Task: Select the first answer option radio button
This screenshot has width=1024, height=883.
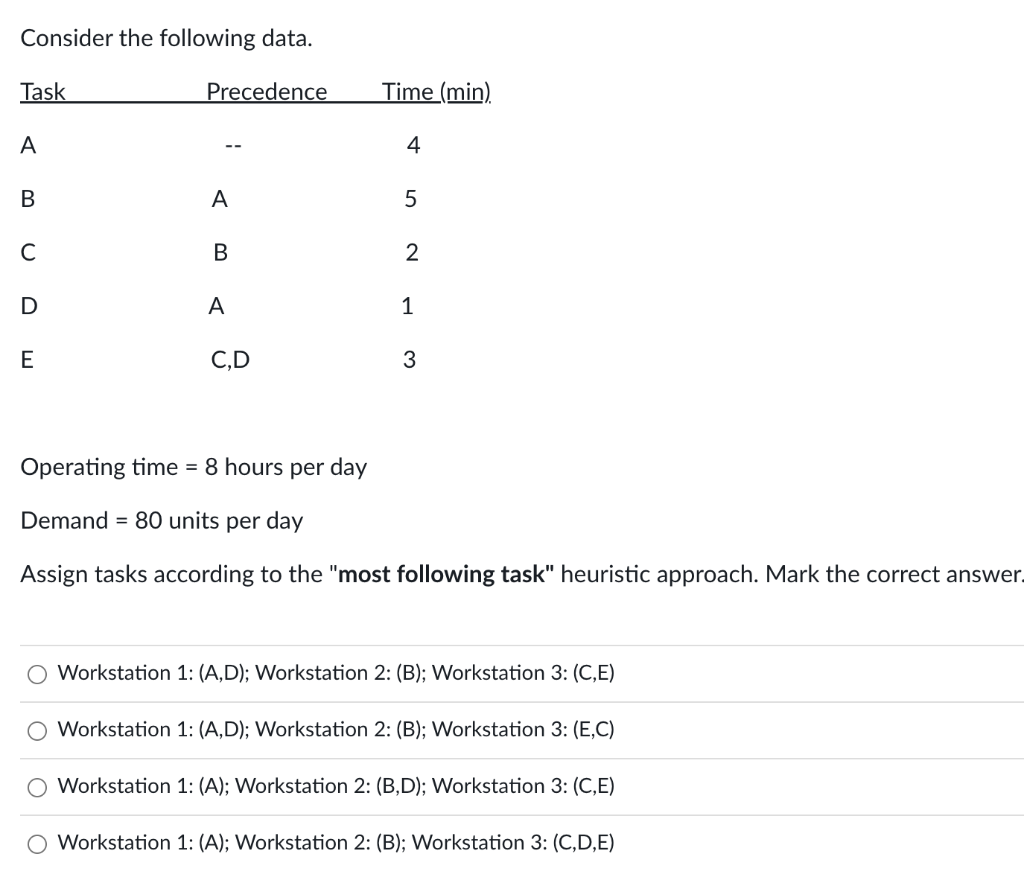Action: tap(37, 674)
